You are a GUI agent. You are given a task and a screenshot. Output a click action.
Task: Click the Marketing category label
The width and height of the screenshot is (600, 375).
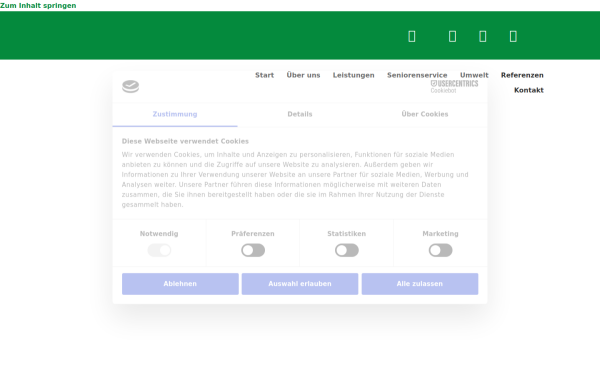[x=440, y=234]
